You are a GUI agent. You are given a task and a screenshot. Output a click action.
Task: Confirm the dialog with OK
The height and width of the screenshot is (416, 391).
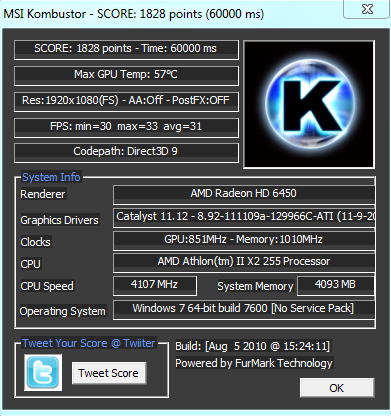337,388
